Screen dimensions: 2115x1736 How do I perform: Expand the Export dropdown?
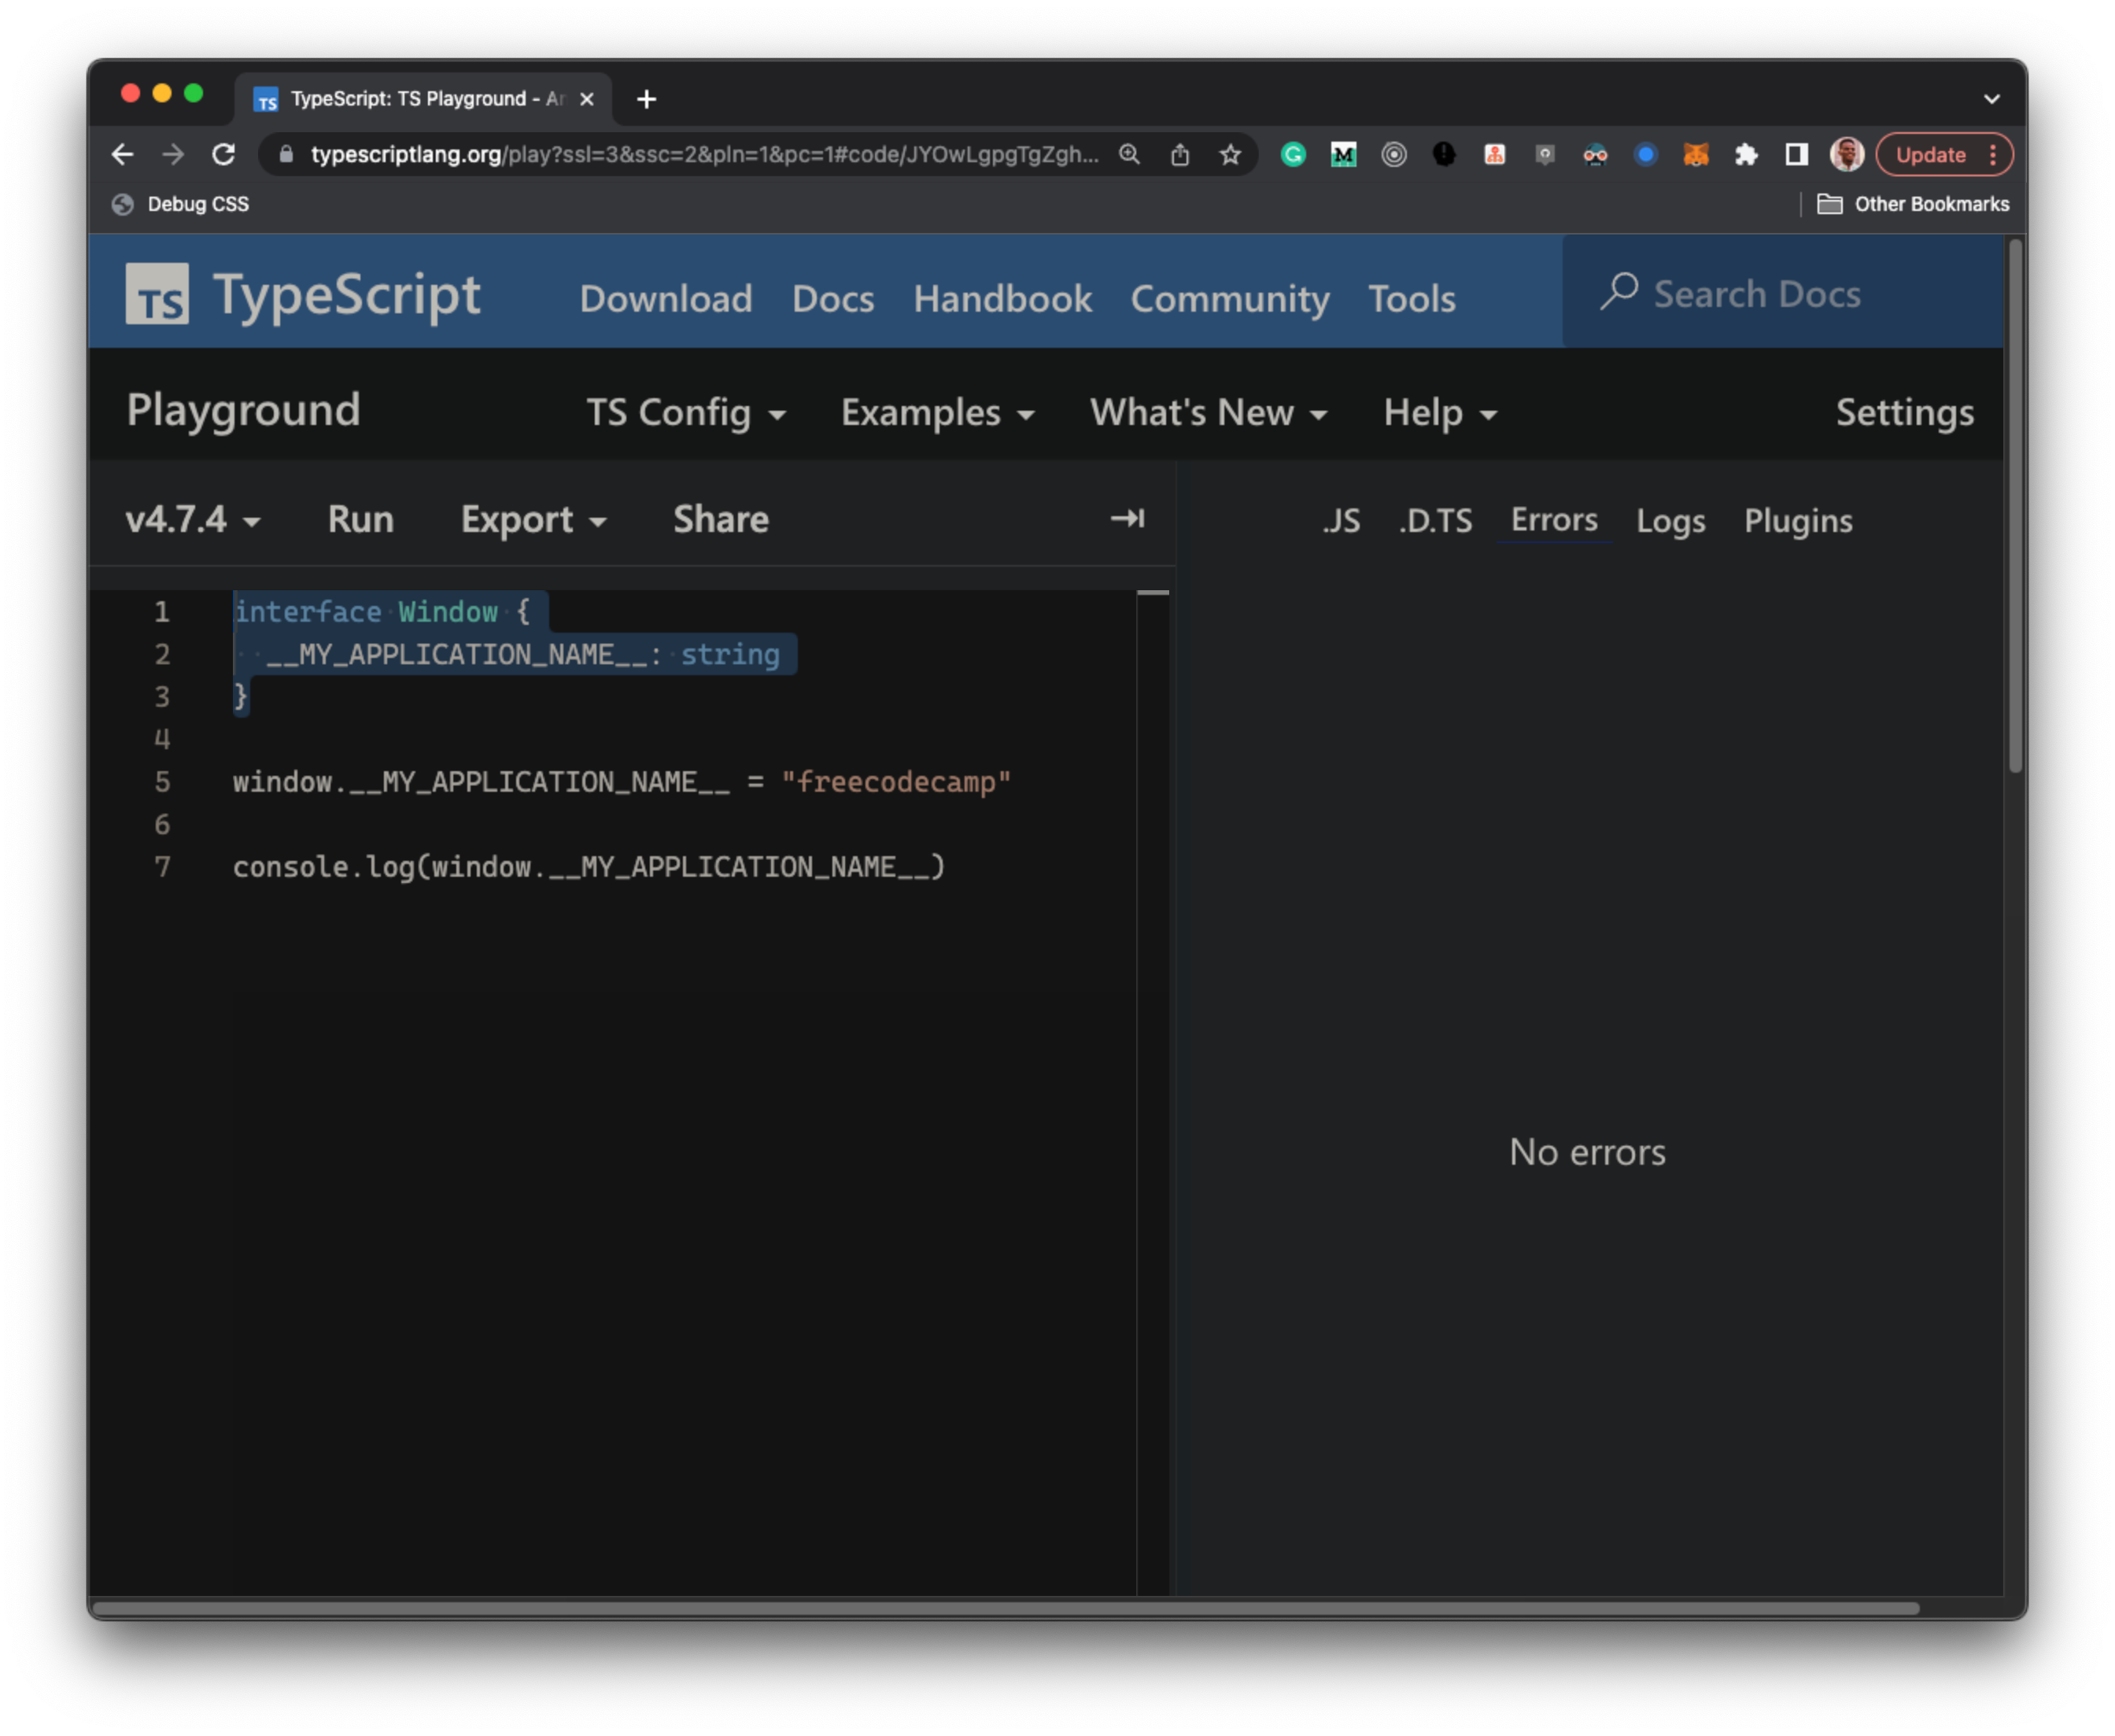tap(533, 520)
